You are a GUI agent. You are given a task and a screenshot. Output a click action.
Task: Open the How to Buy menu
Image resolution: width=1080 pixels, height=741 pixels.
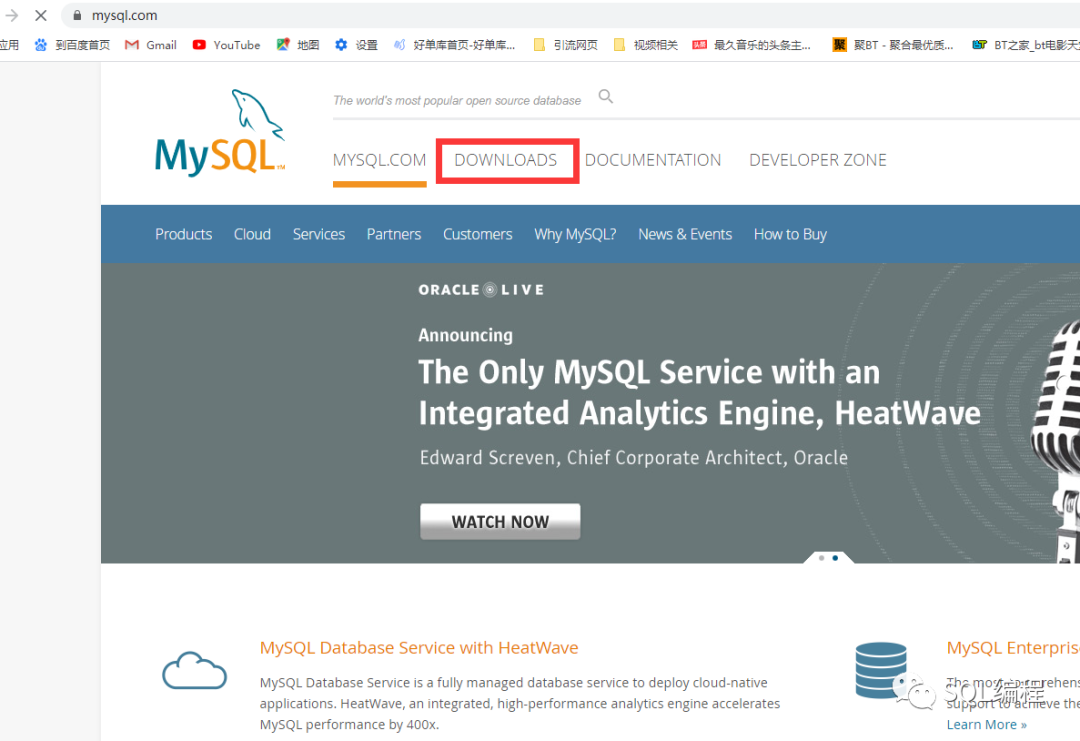[790, 234]
